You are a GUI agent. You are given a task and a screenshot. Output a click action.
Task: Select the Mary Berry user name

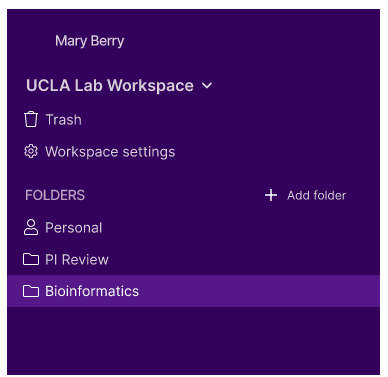click(x=89, y=41)
